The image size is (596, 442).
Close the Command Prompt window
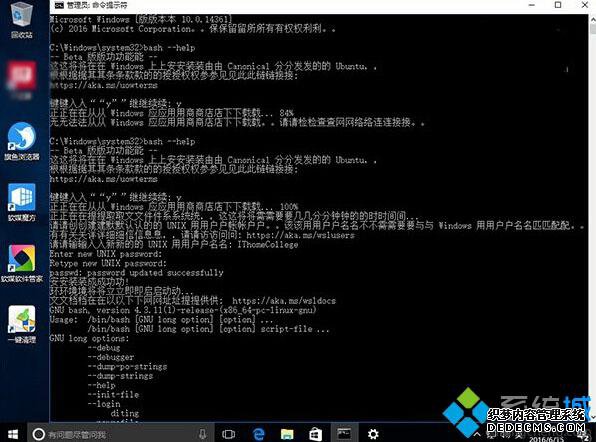(585, 5)
